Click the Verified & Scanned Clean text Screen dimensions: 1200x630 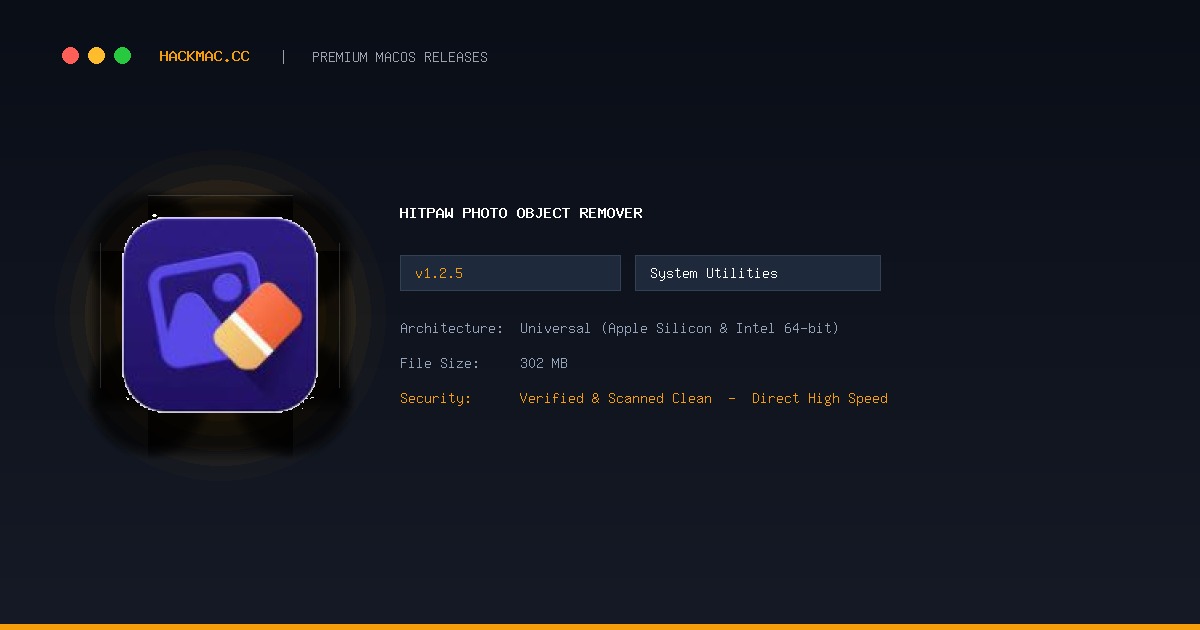pos(616,398)
